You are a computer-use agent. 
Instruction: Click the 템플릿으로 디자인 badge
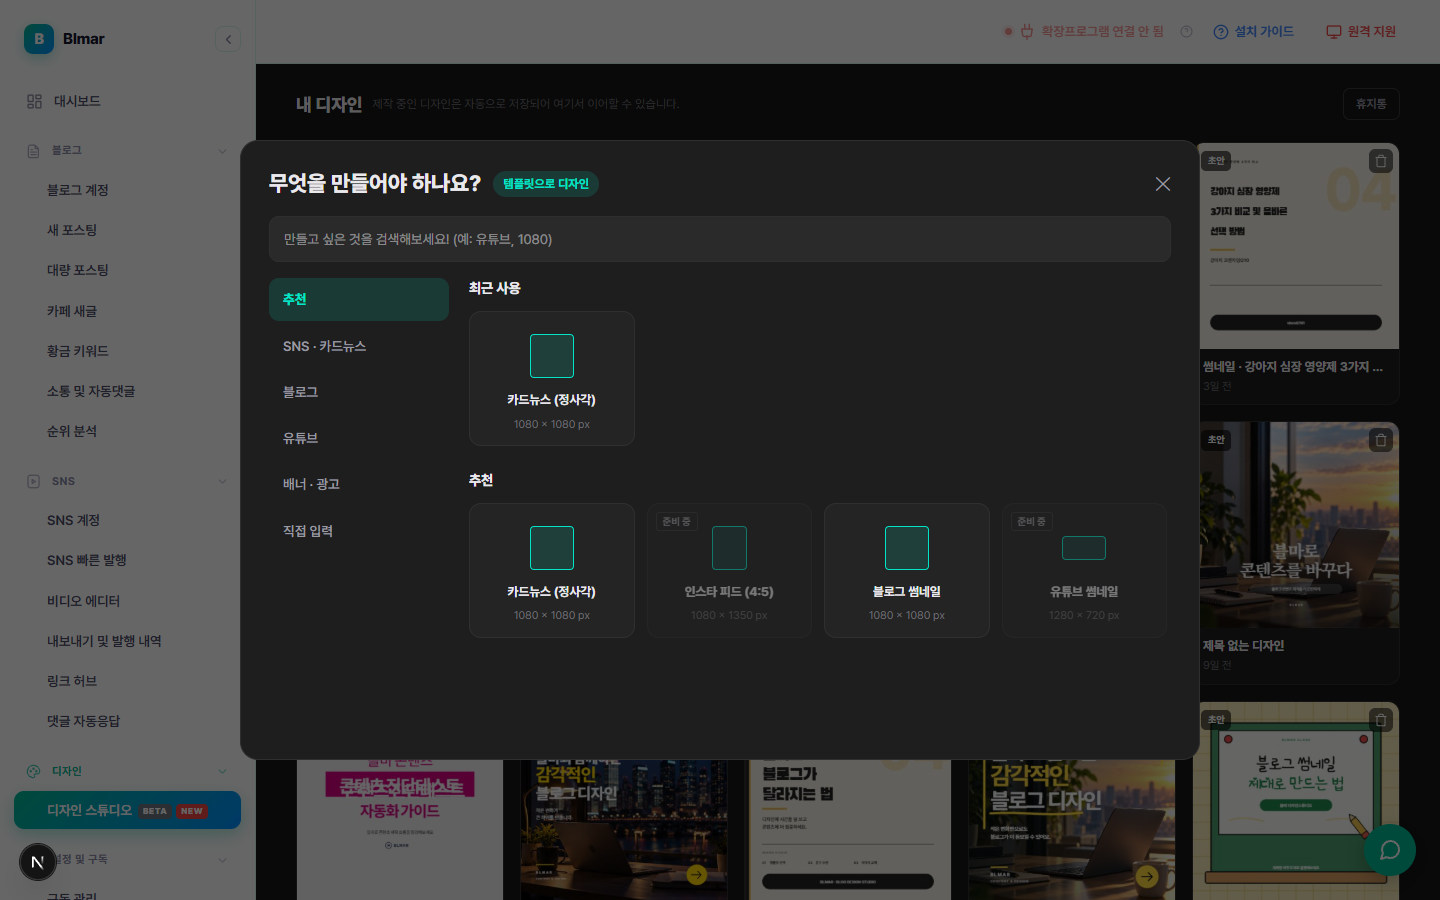(x=546, y=184)
